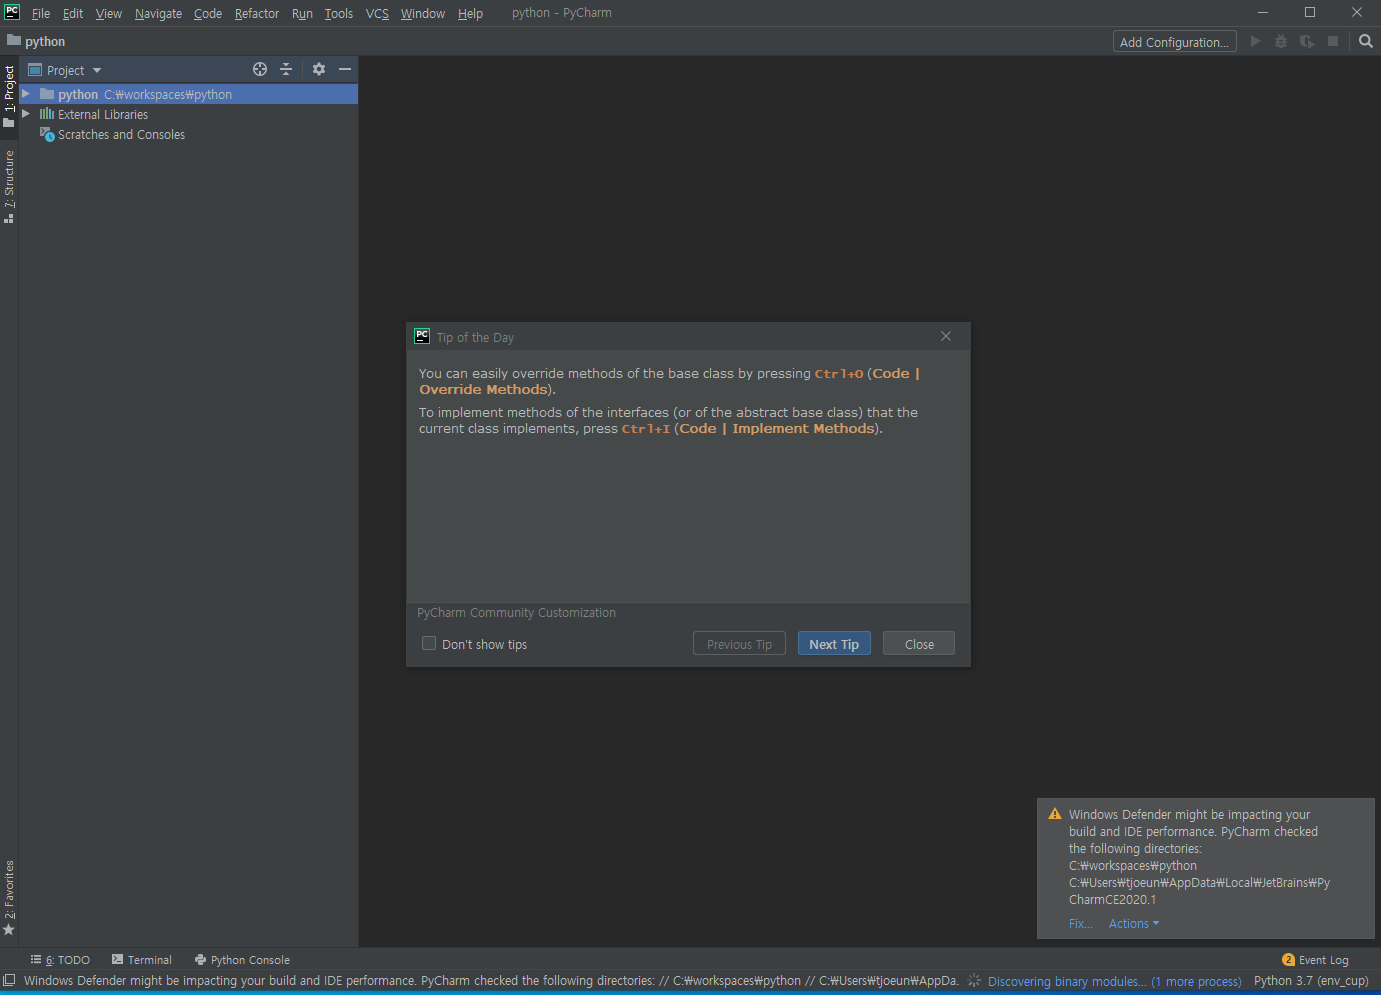
Task: Open the Edit menu
Action: pos(73,13)
